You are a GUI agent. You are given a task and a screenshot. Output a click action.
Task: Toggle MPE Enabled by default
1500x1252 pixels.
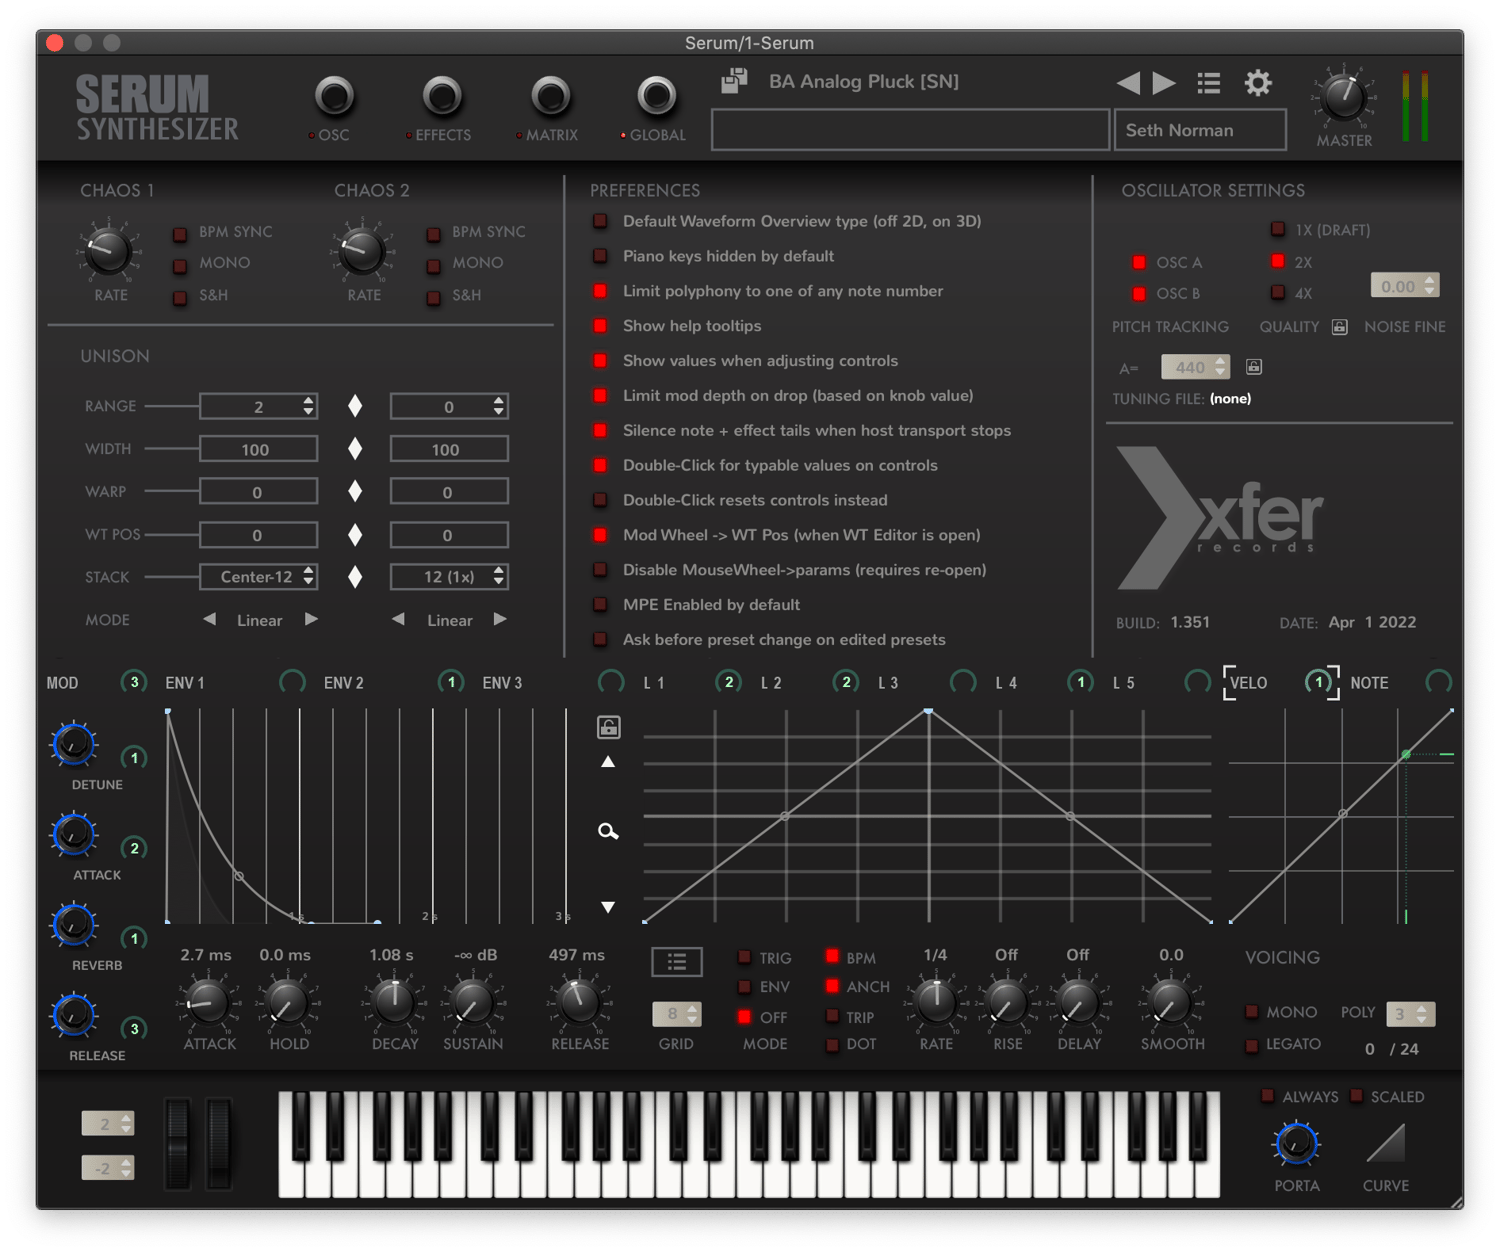pyautogui.click(x=600, y=604)
